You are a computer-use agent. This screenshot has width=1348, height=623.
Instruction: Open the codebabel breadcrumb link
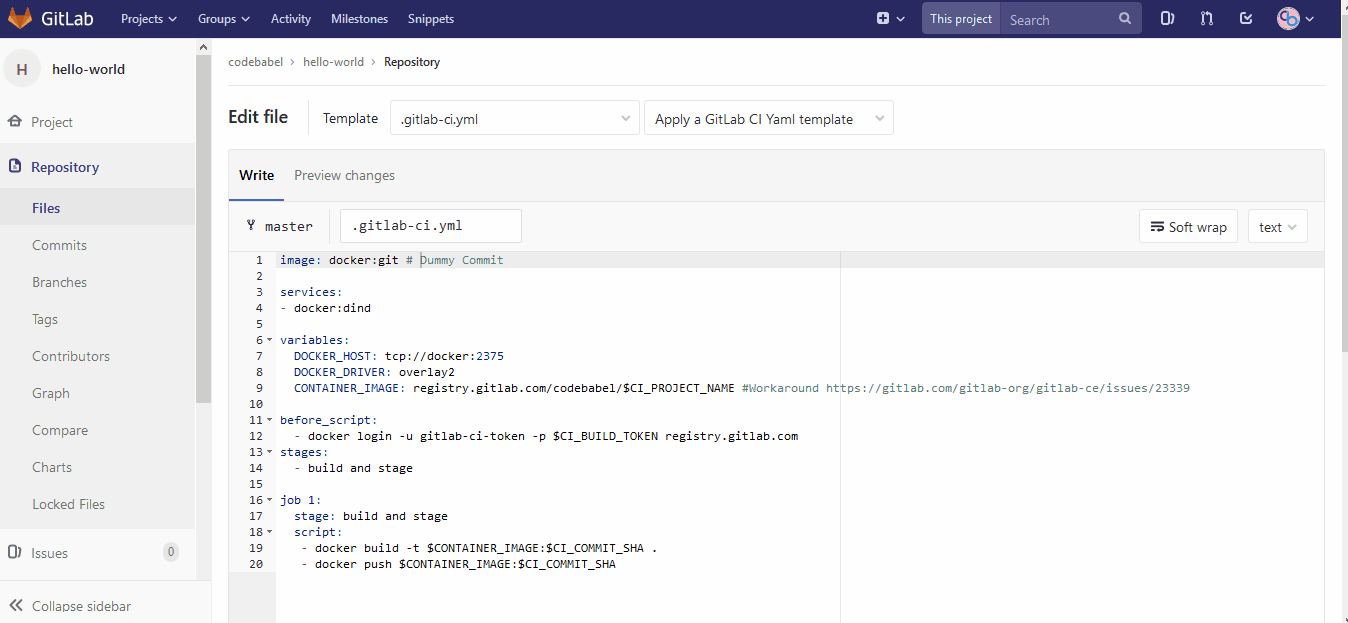click(x=255, y=61)
